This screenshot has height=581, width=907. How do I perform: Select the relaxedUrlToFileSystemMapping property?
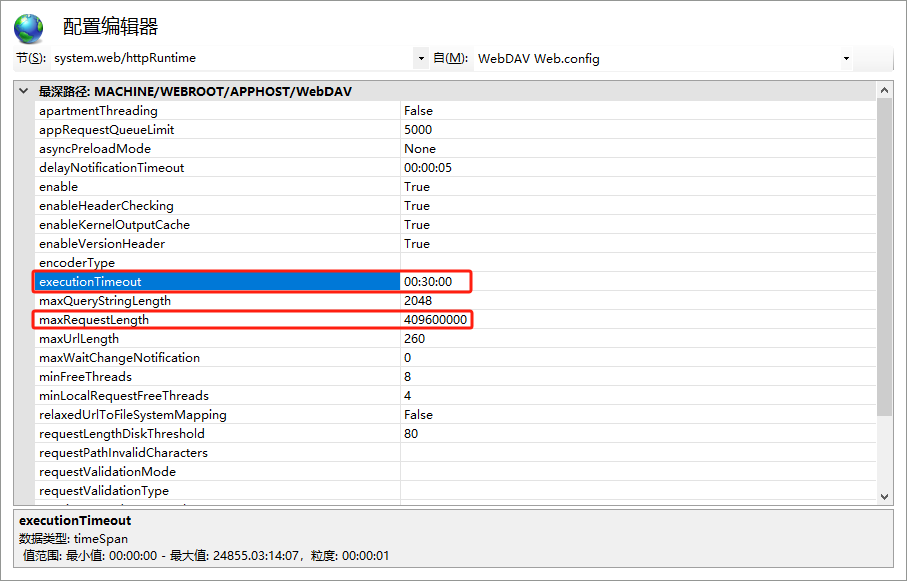click(x=132, y=415)
